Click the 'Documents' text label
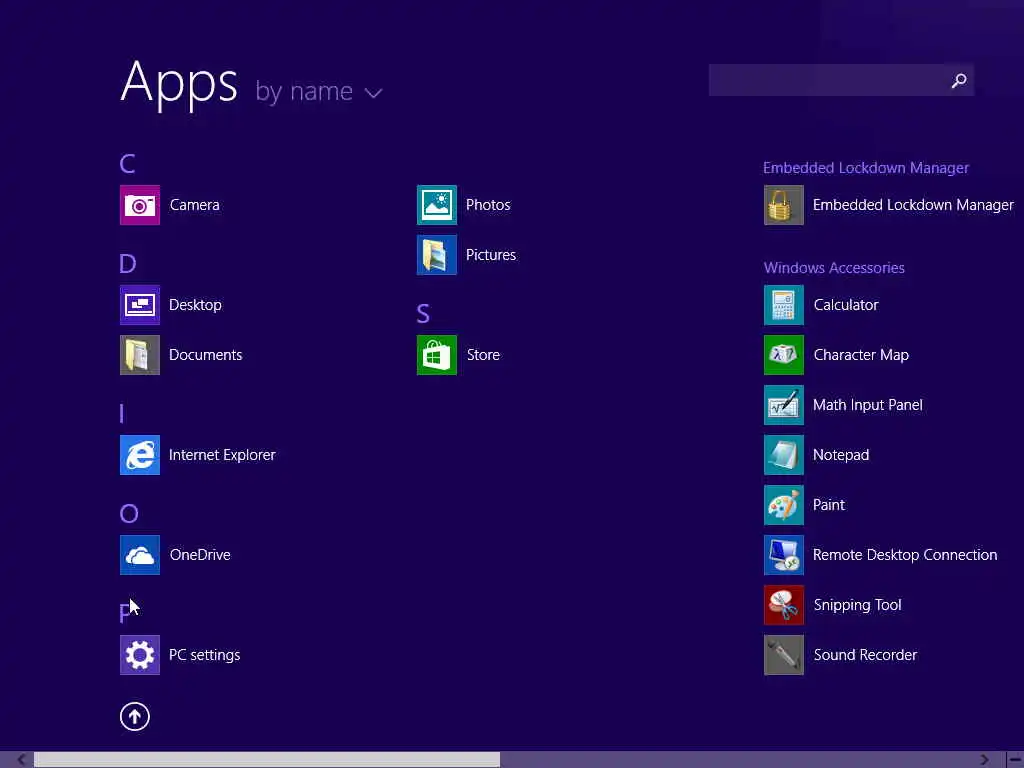This screenshot has height=768, width=1024. [x=206, y=355]
